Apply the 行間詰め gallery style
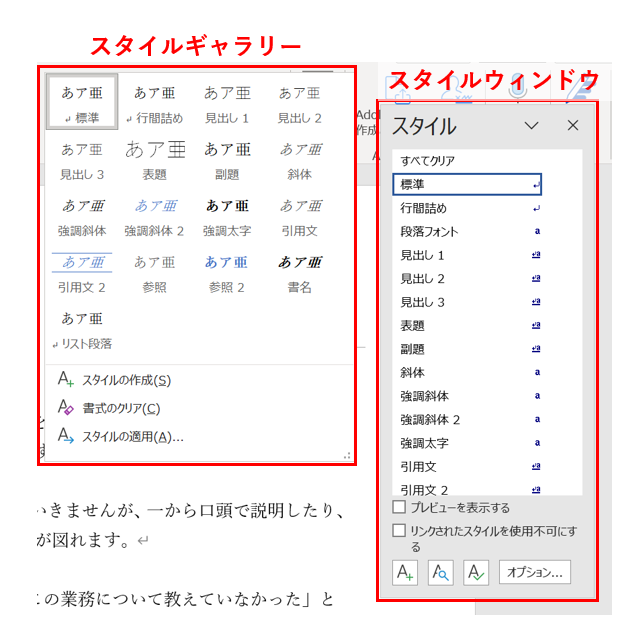The height and width of the screenshot is (639, 640). coord(154,102)
